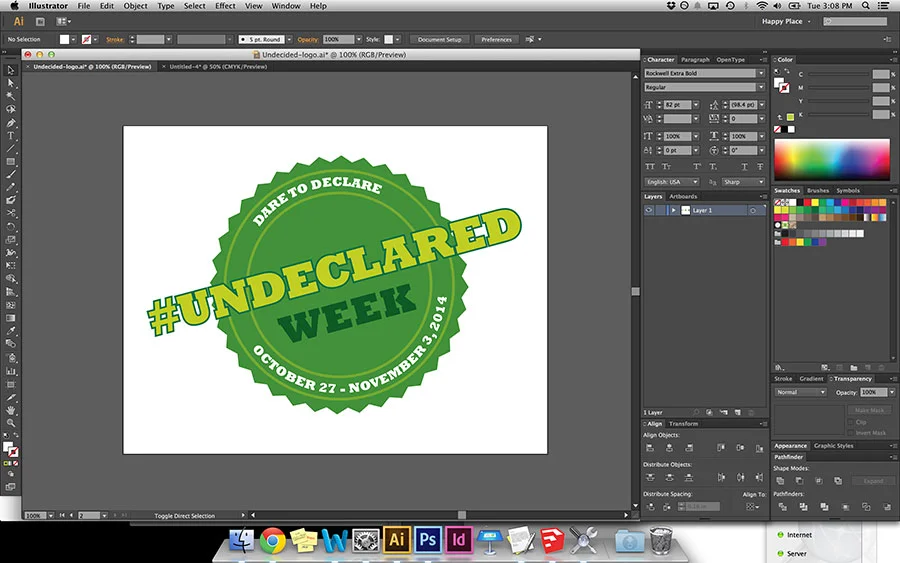The width and height of the screenshot is (900, 563).
Task: Choose the Rotate tool
Action: pyautogui.click(x=10, y=227)
